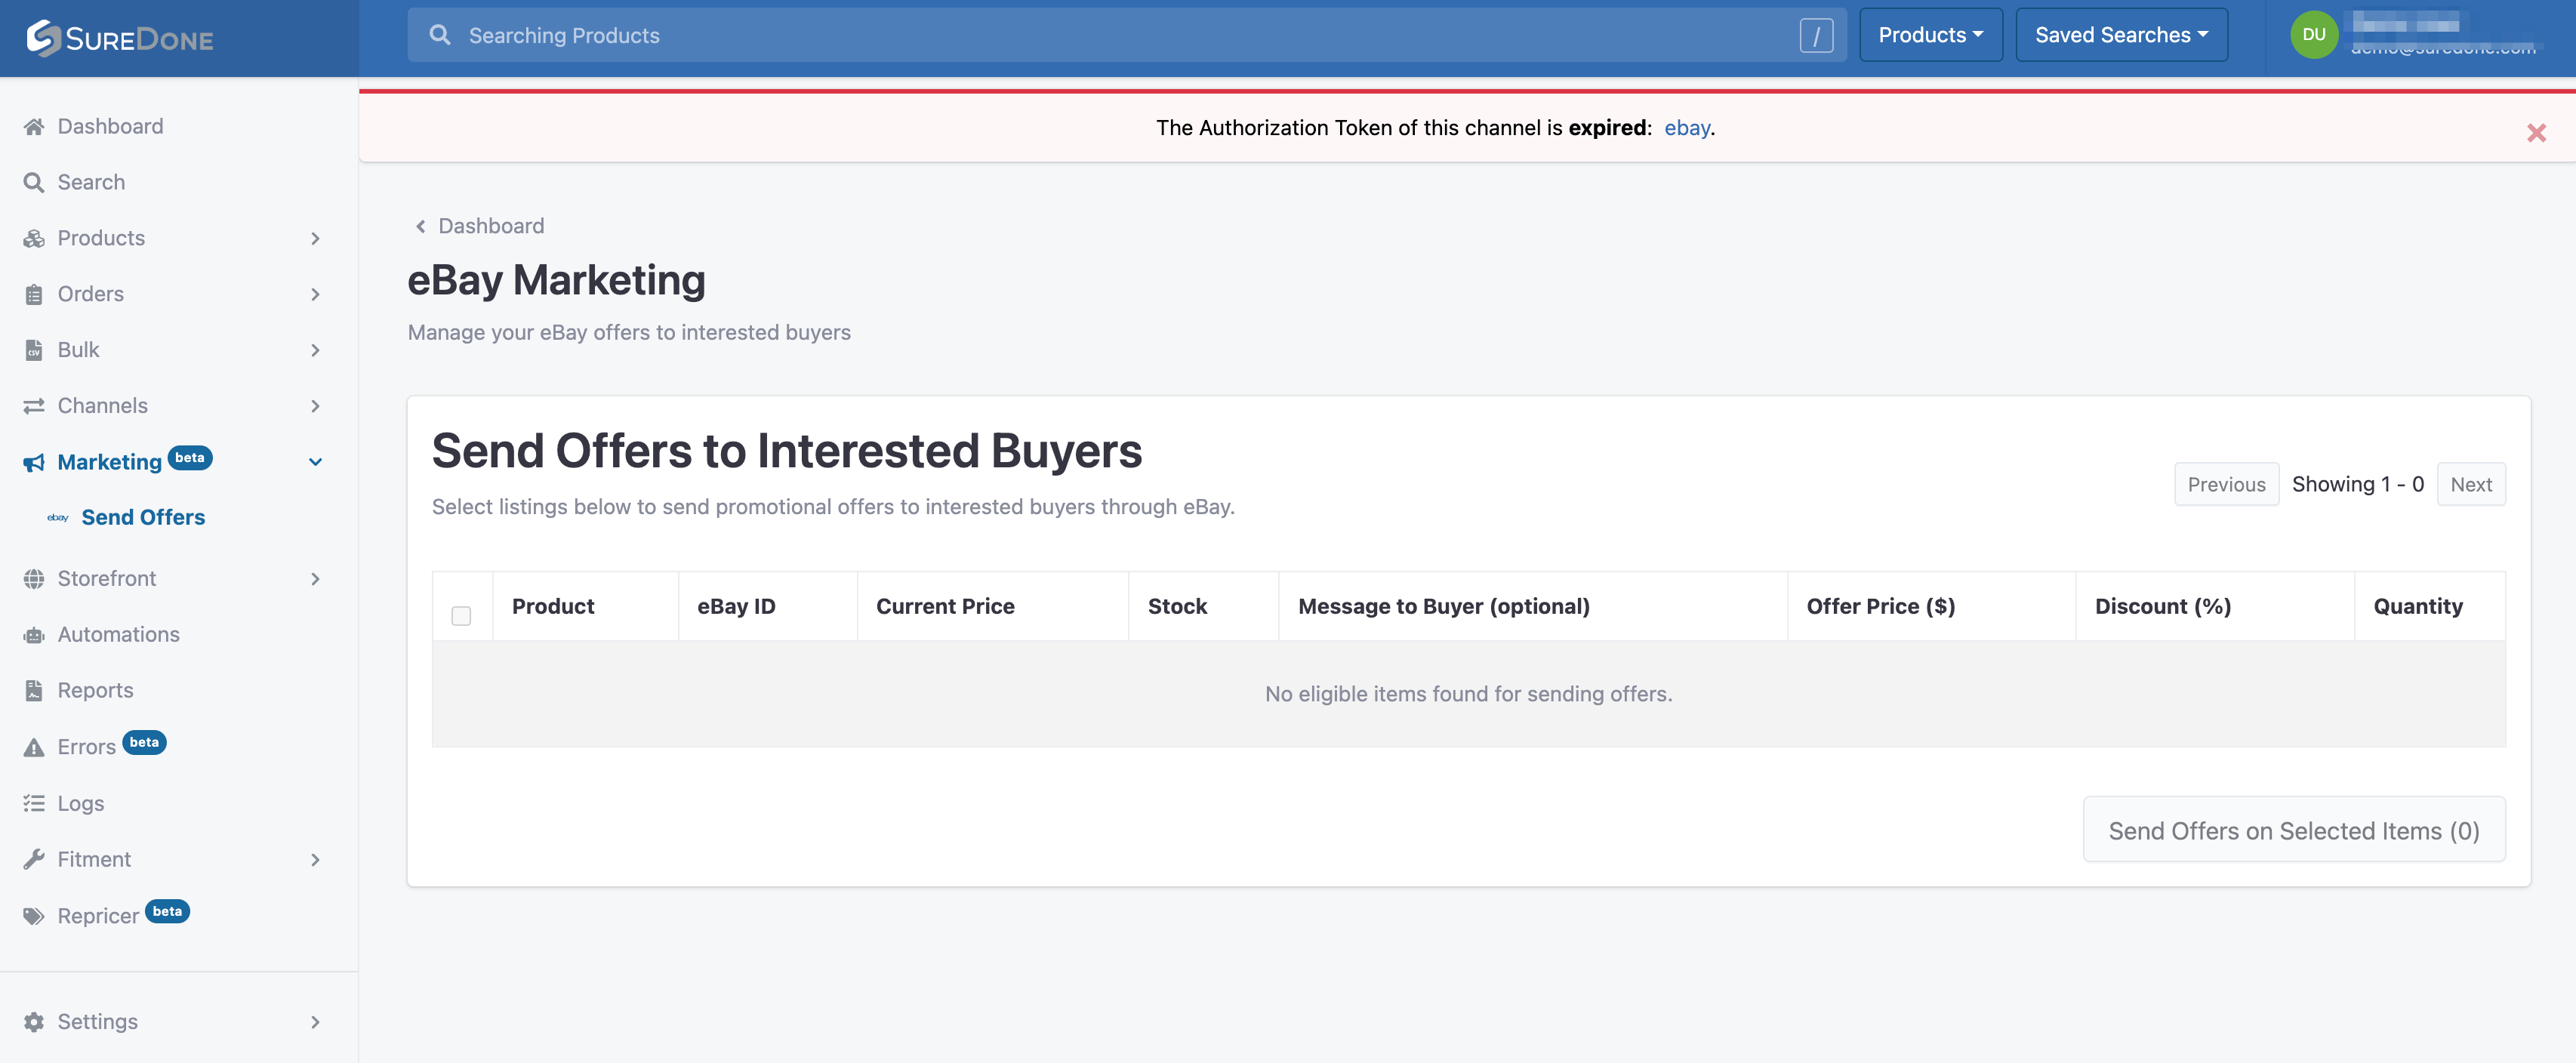Expand the Storefront sidebar submenu chevron

(x=315, y=579)
